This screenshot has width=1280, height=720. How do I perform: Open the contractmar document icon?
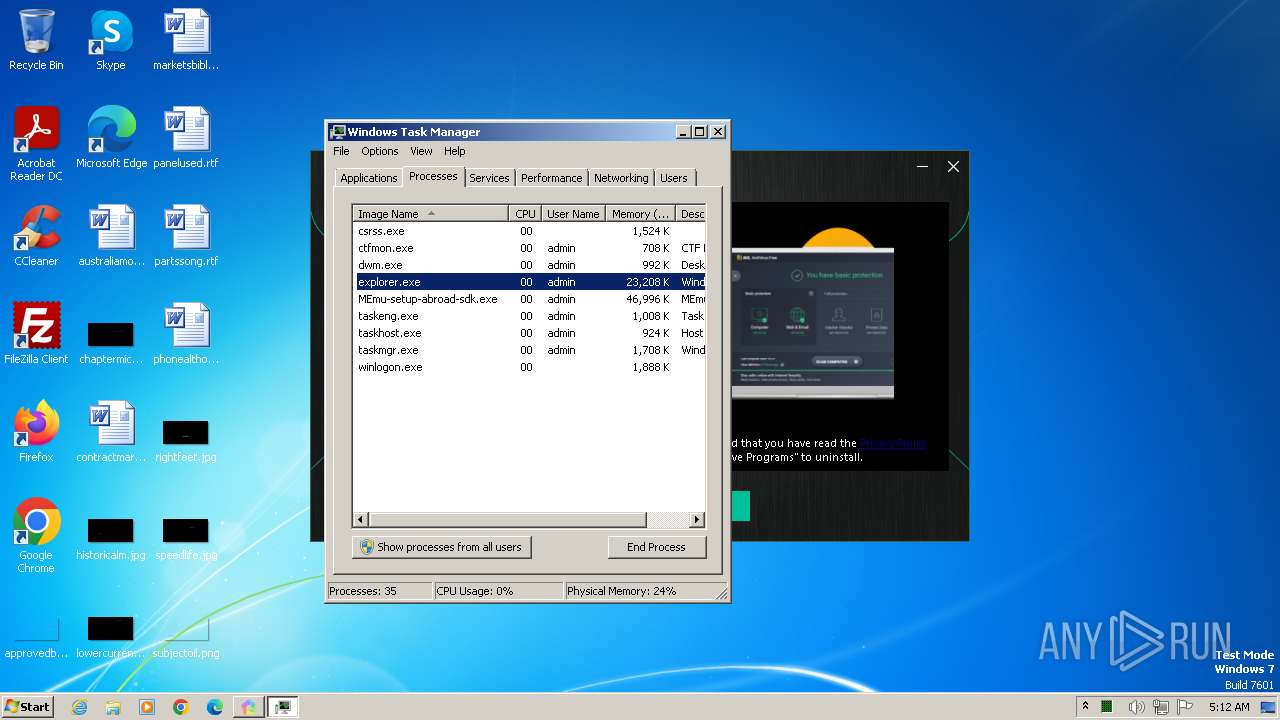(x=111, y=432)
